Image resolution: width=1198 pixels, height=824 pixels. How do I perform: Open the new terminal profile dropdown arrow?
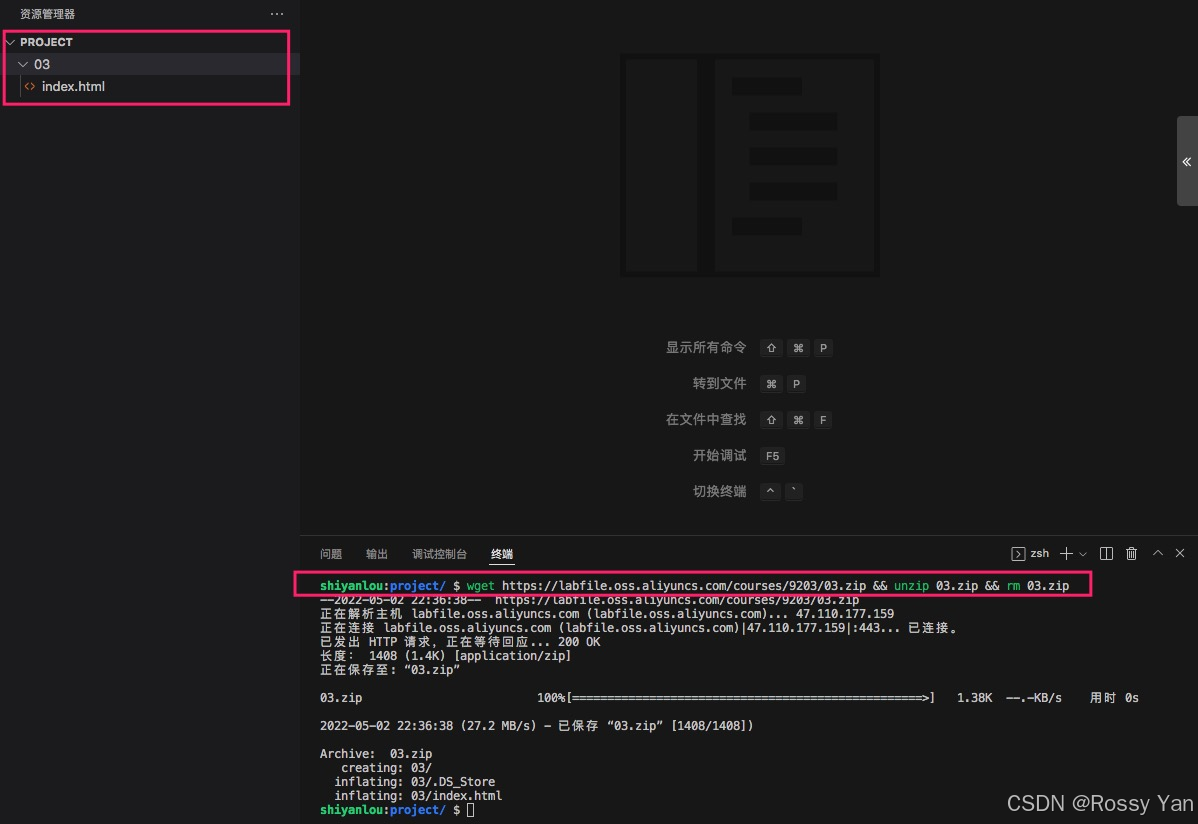[1083, 554]
